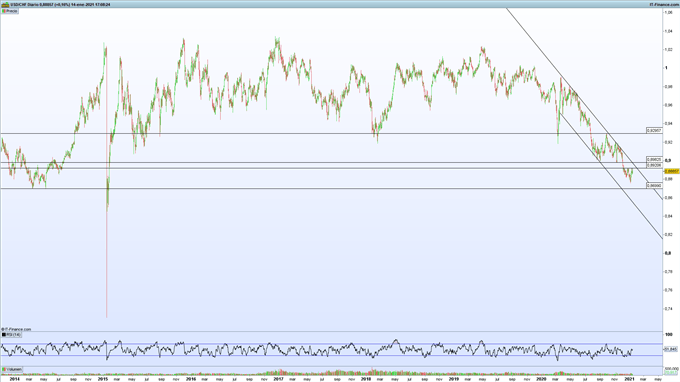Click the 2015 year label on time axis
680x382 pixels.
tap(103, 379)
